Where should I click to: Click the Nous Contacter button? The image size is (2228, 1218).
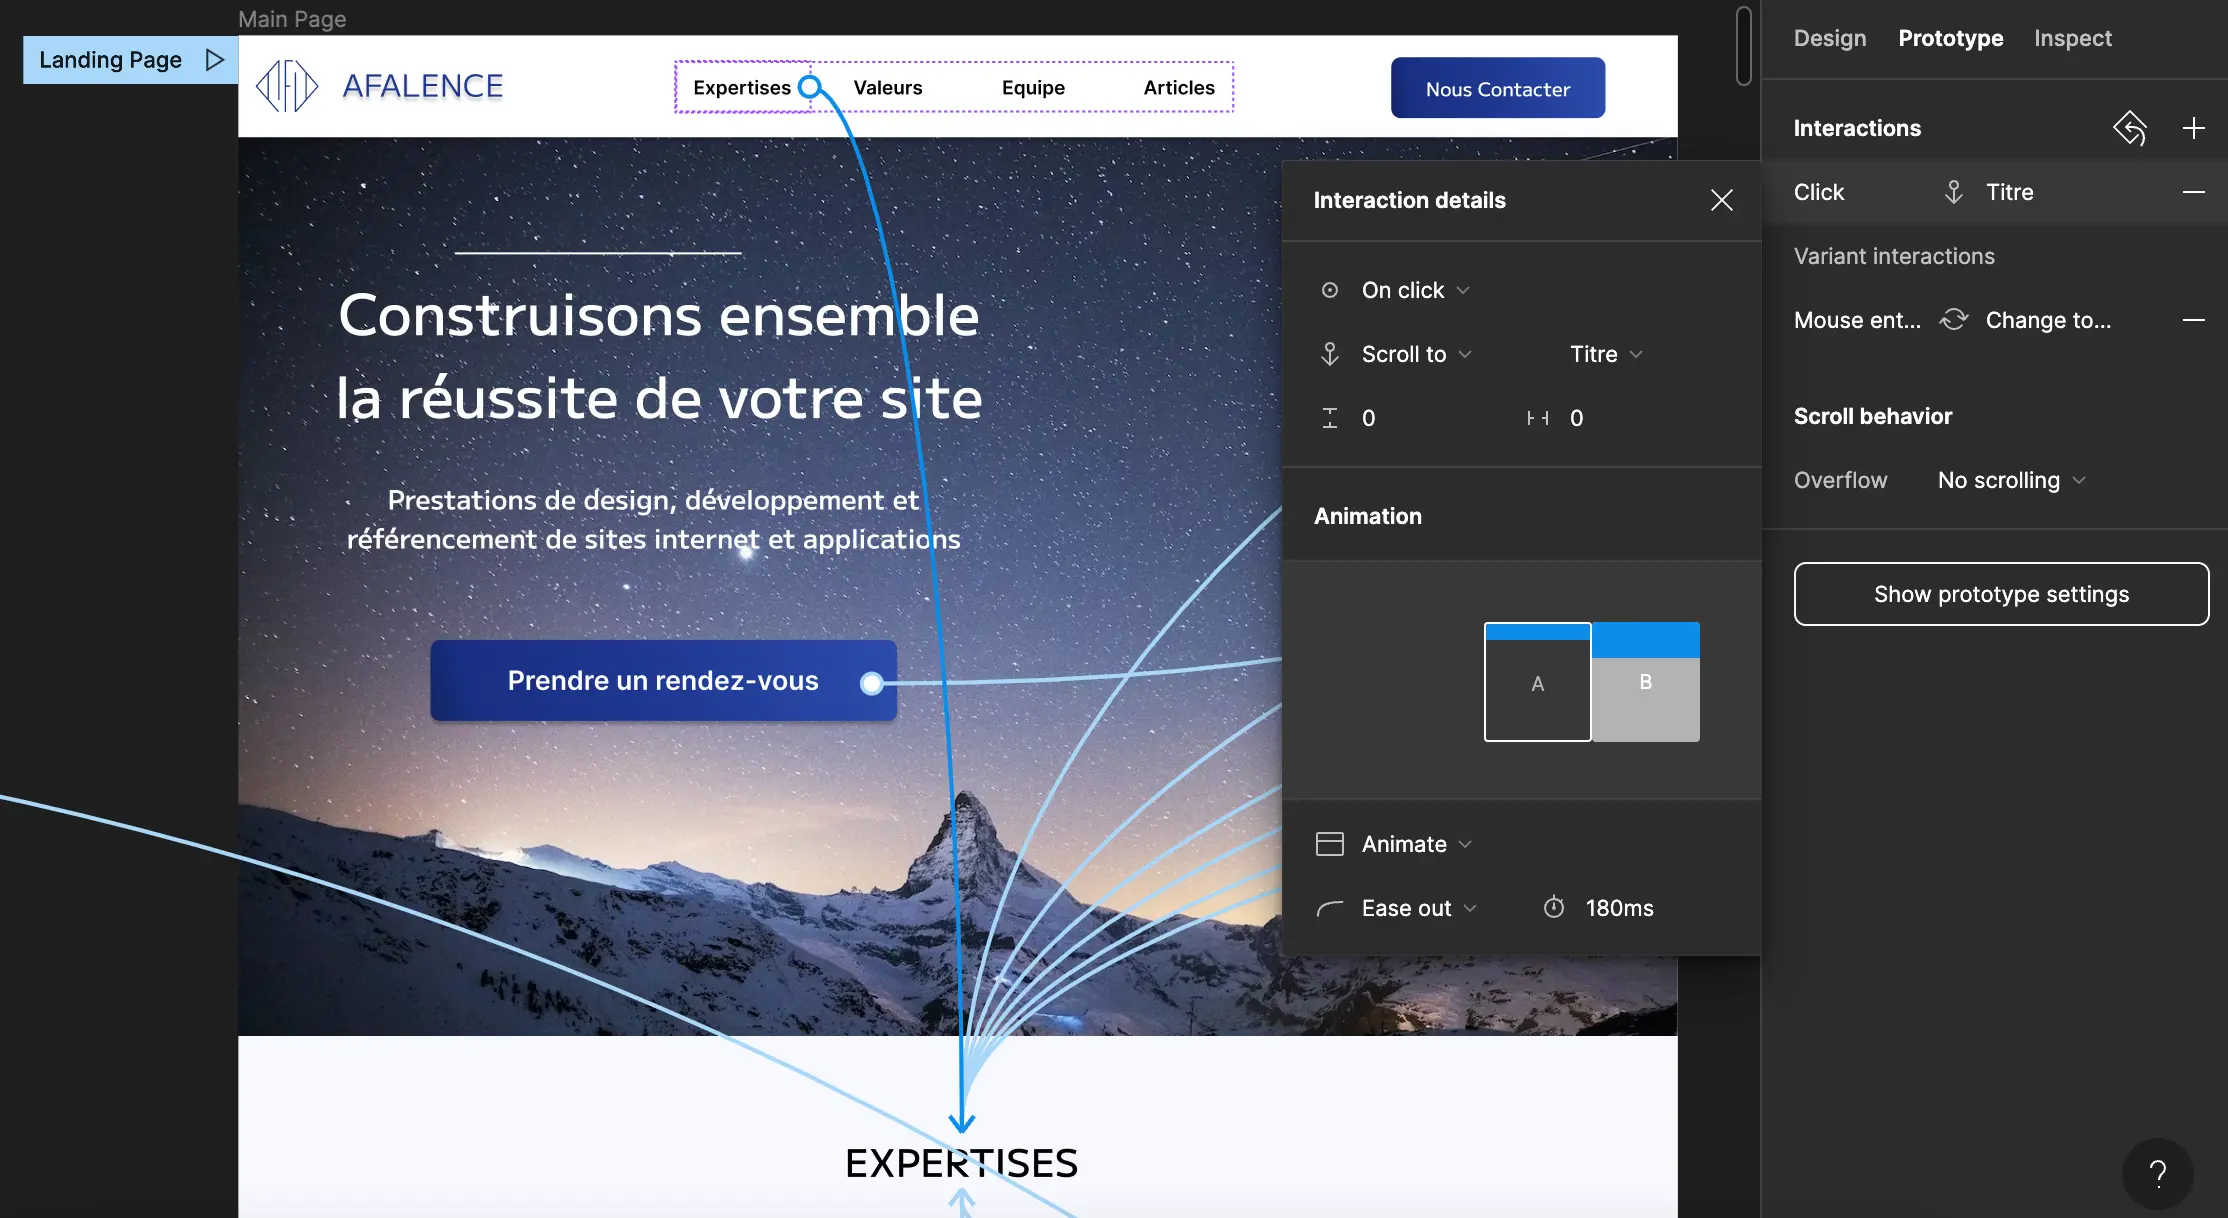click(1498, 87)
